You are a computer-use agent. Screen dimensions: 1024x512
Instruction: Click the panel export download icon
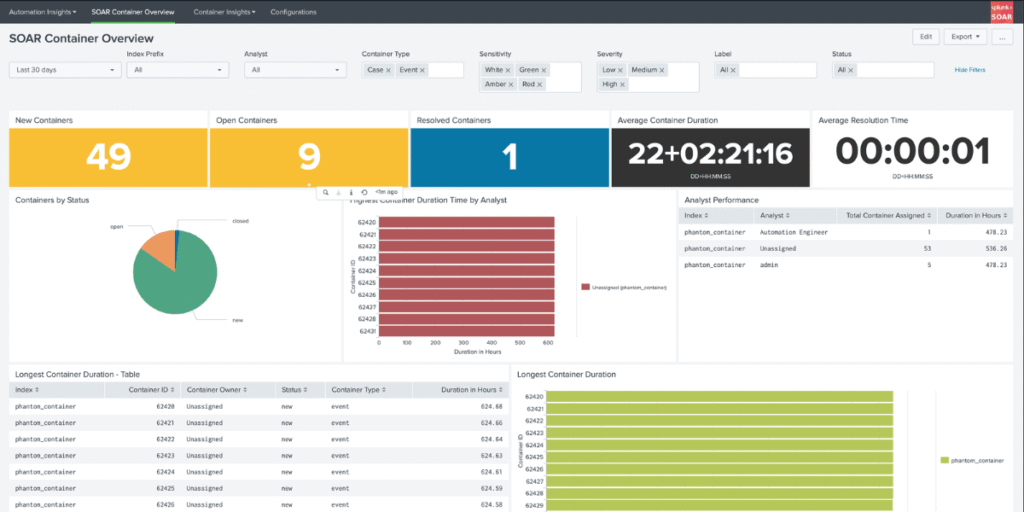coord(338,193)
